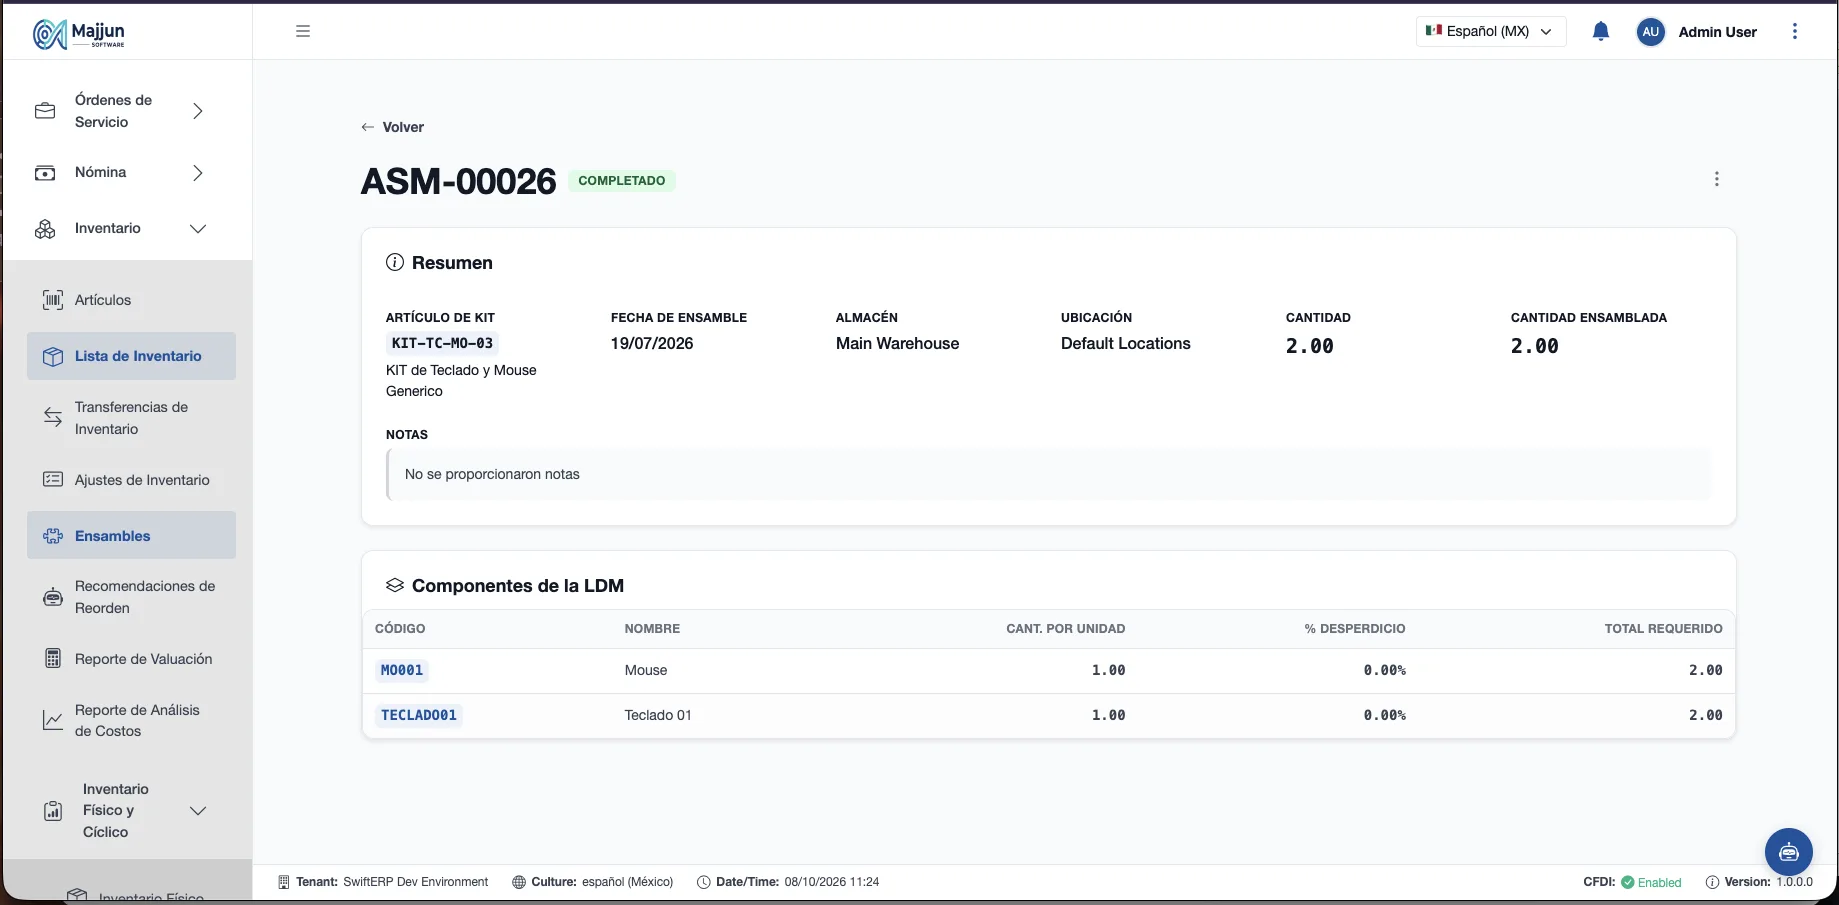Open the chatbot assistant floating button
This screenshot has height=905, width=1839.
coord(1789,852)
